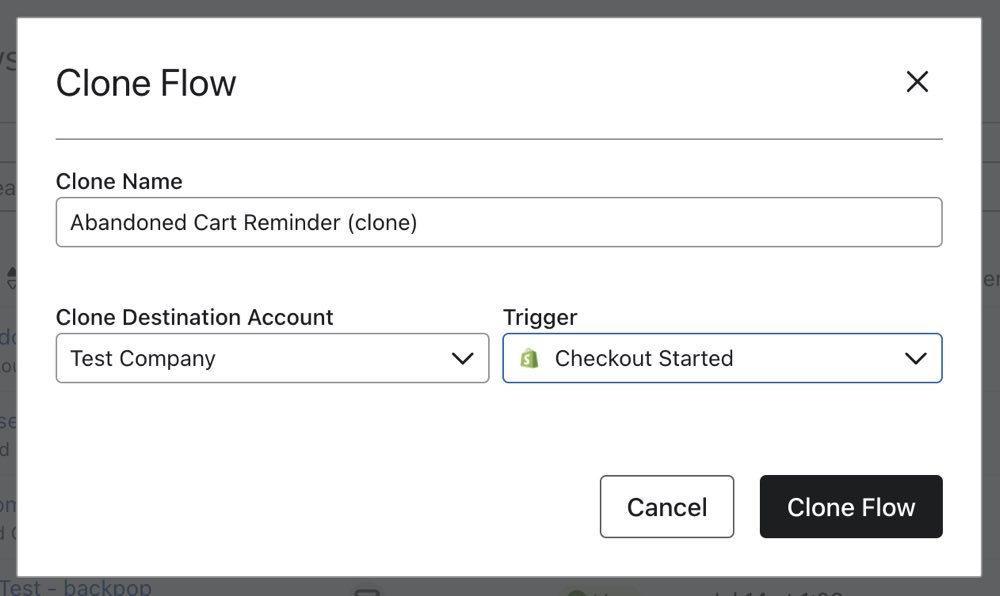Image resolution: width=1000 pixels, height=596 pixels.
Task: Click the chevron icon on the Trigger dropdown
Action: pyautogui.click(x=918, y=357)
